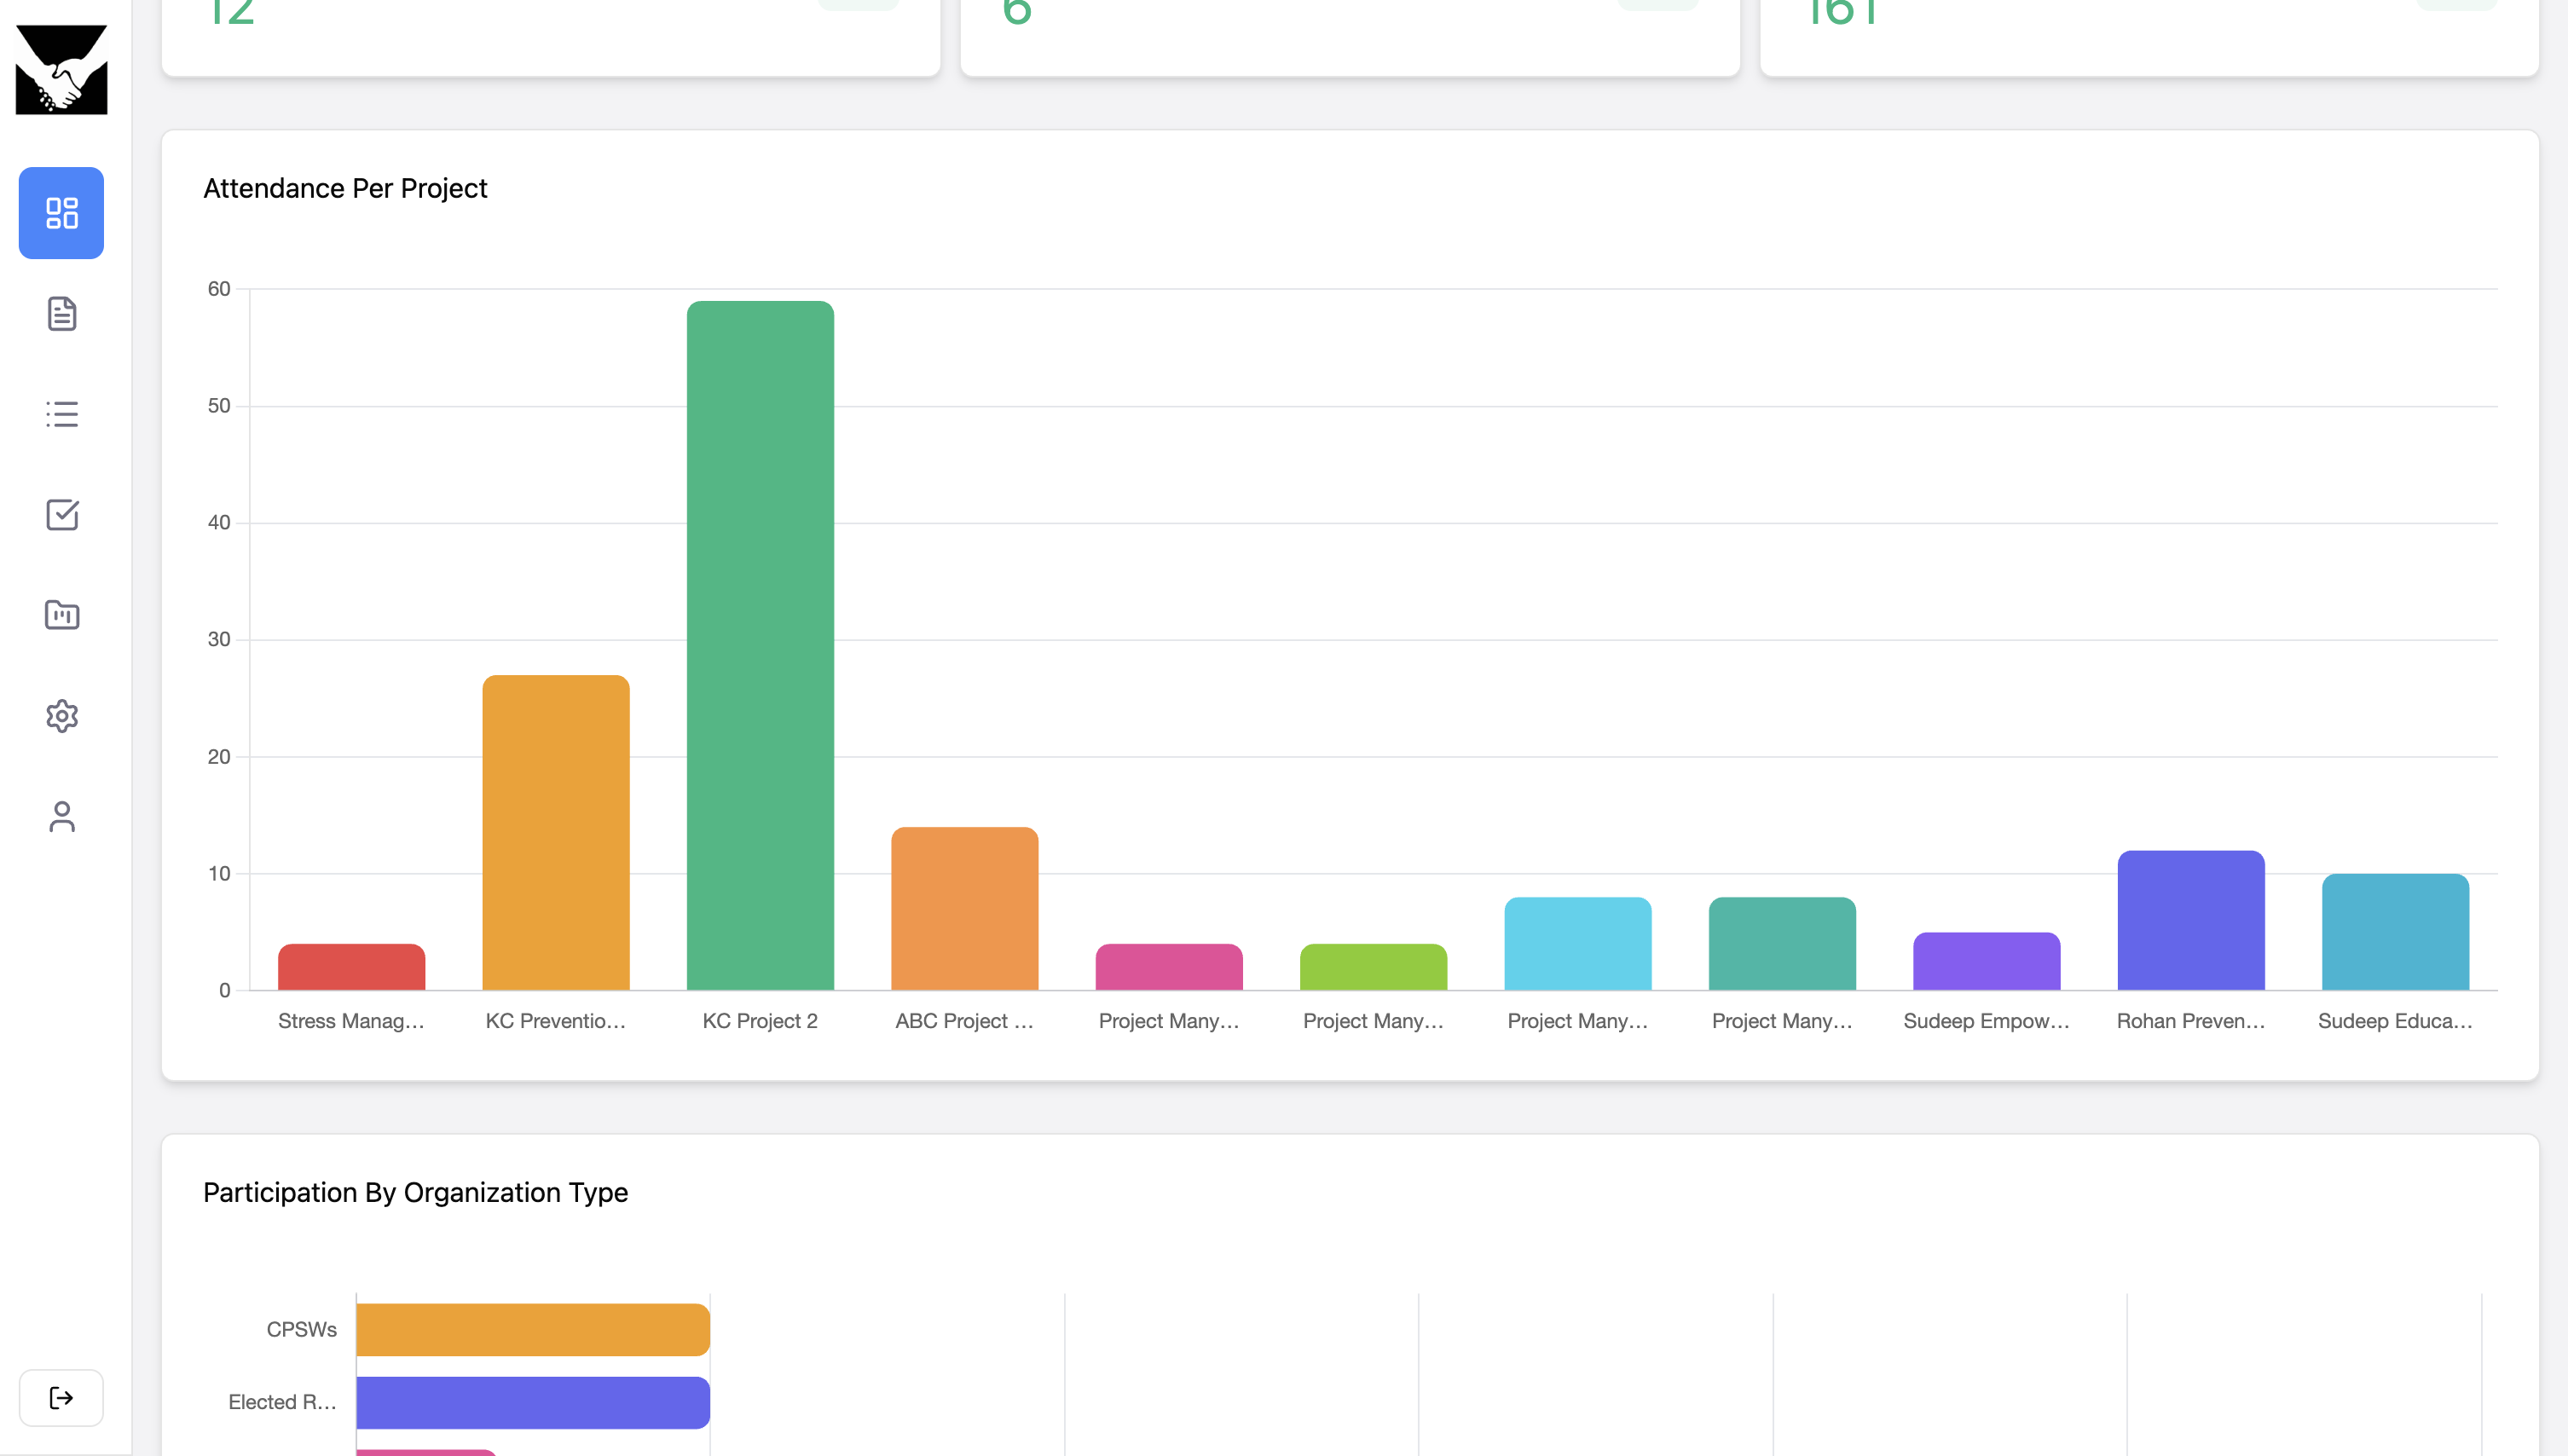Viewport: 2568px width, 1456px height.
Task: Click the orange KC Prevention bar
Action: point(556,833)
